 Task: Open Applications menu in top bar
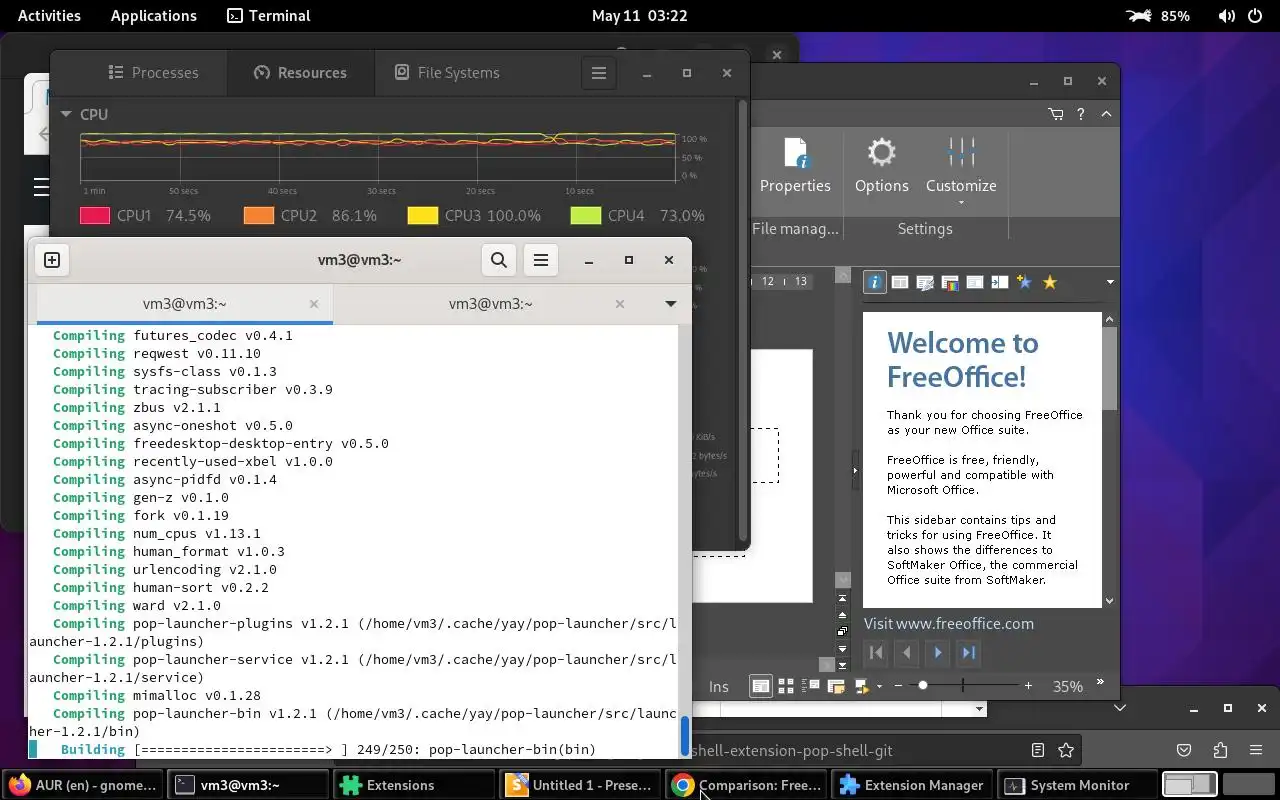pyautogui.click(x=154, y=15)
